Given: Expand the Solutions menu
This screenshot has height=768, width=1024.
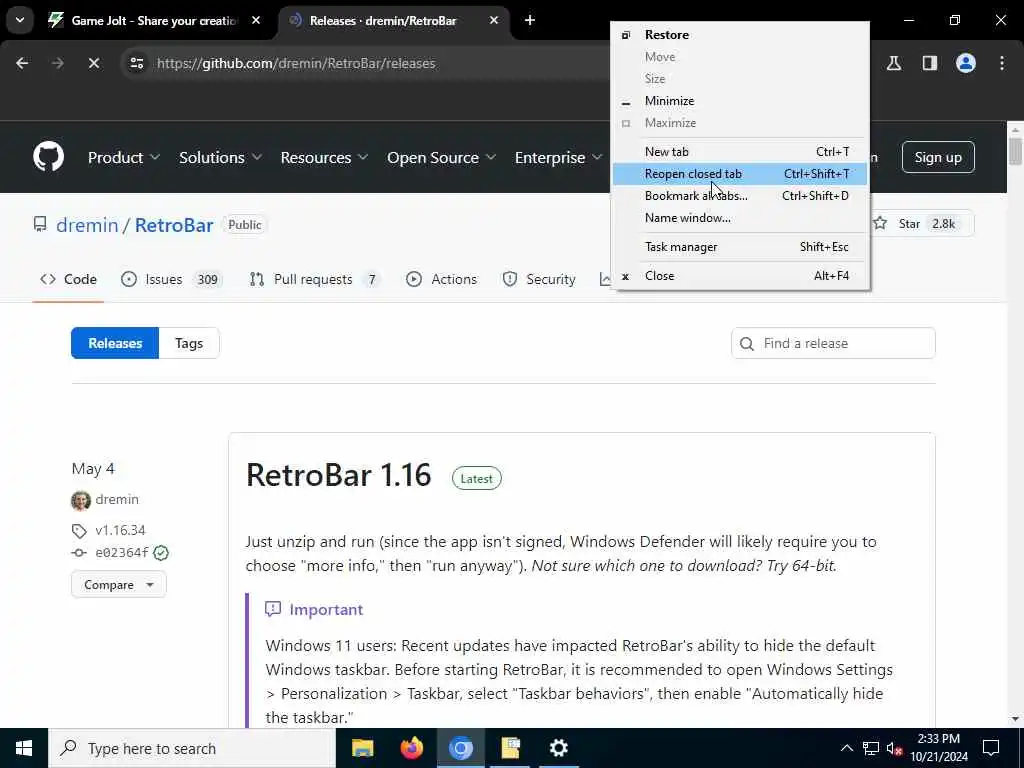Looking at the screenshot, I should pyautogui.click(x=220, y=157).
